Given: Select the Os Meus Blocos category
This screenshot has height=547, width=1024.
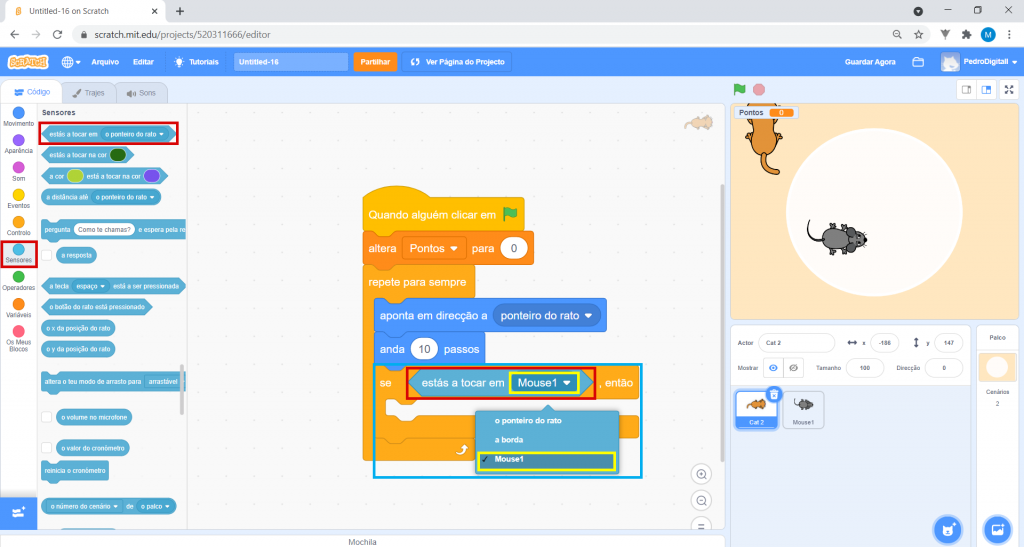Looking at the screenshot, I should tap(19, 337).
